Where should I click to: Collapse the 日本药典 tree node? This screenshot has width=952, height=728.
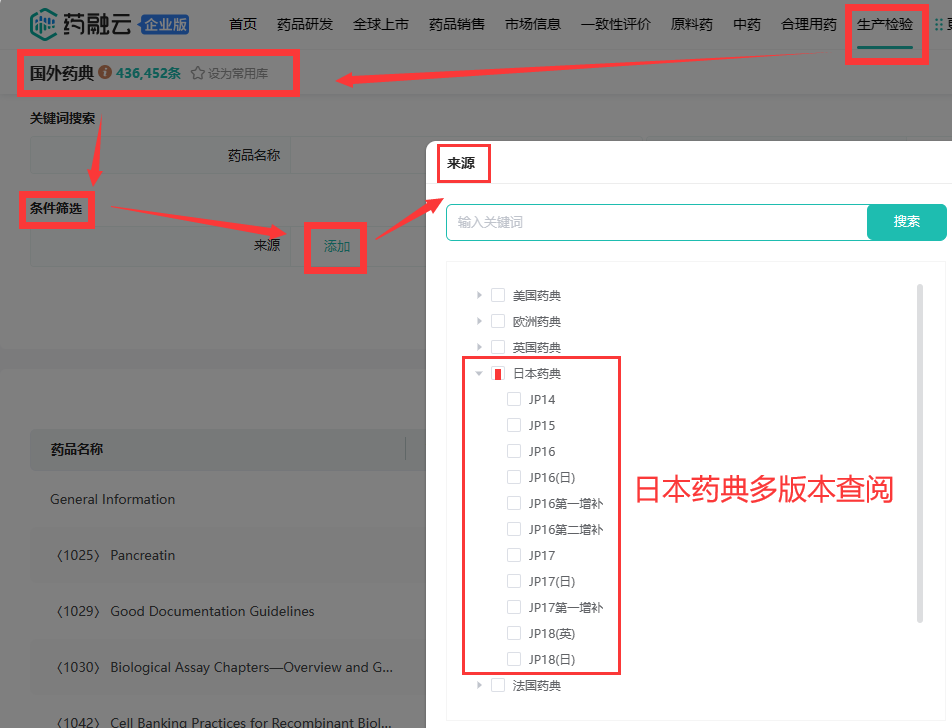coord(479,373)
